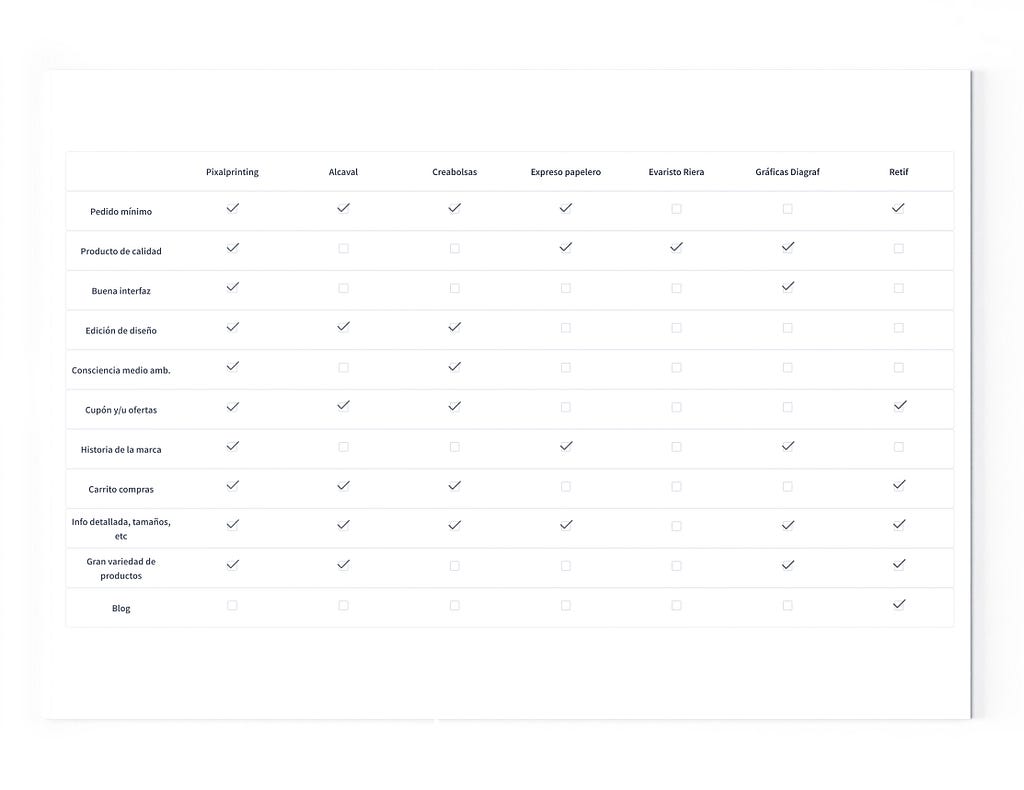
Task: Check Producto de calidad box for Retif
Action: point(899,249)
